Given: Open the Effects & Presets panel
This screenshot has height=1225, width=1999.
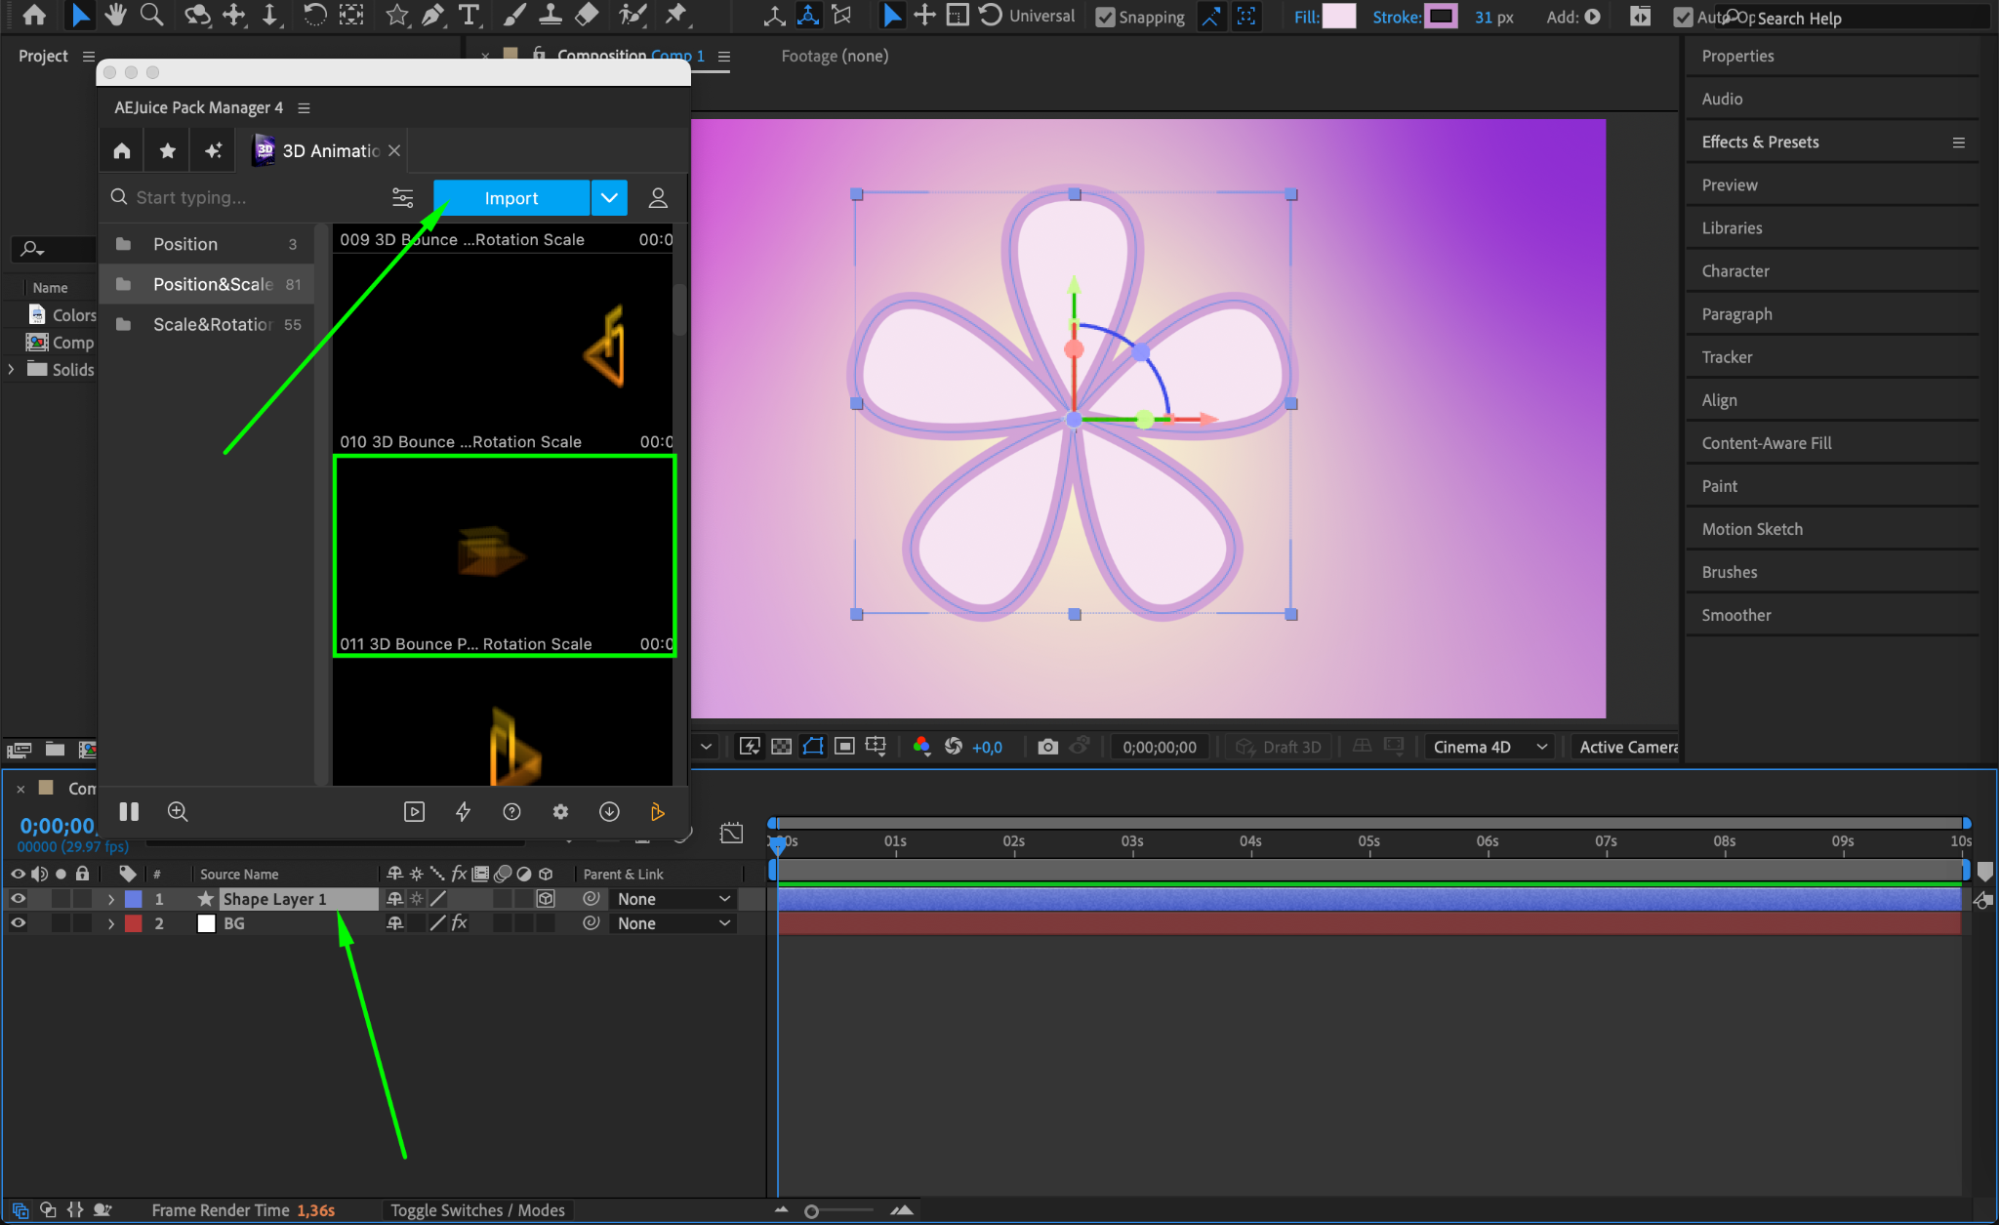Looking at the screenshot, I should tap(1760, 142).
